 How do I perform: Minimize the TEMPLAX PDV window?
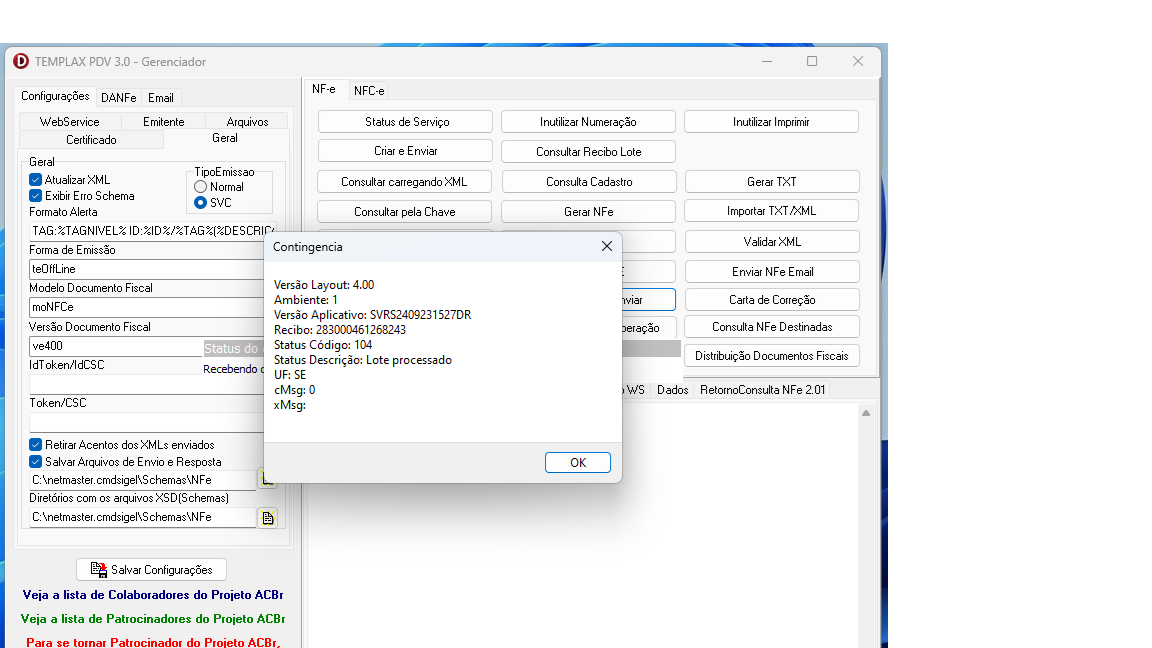click(767, 61)
